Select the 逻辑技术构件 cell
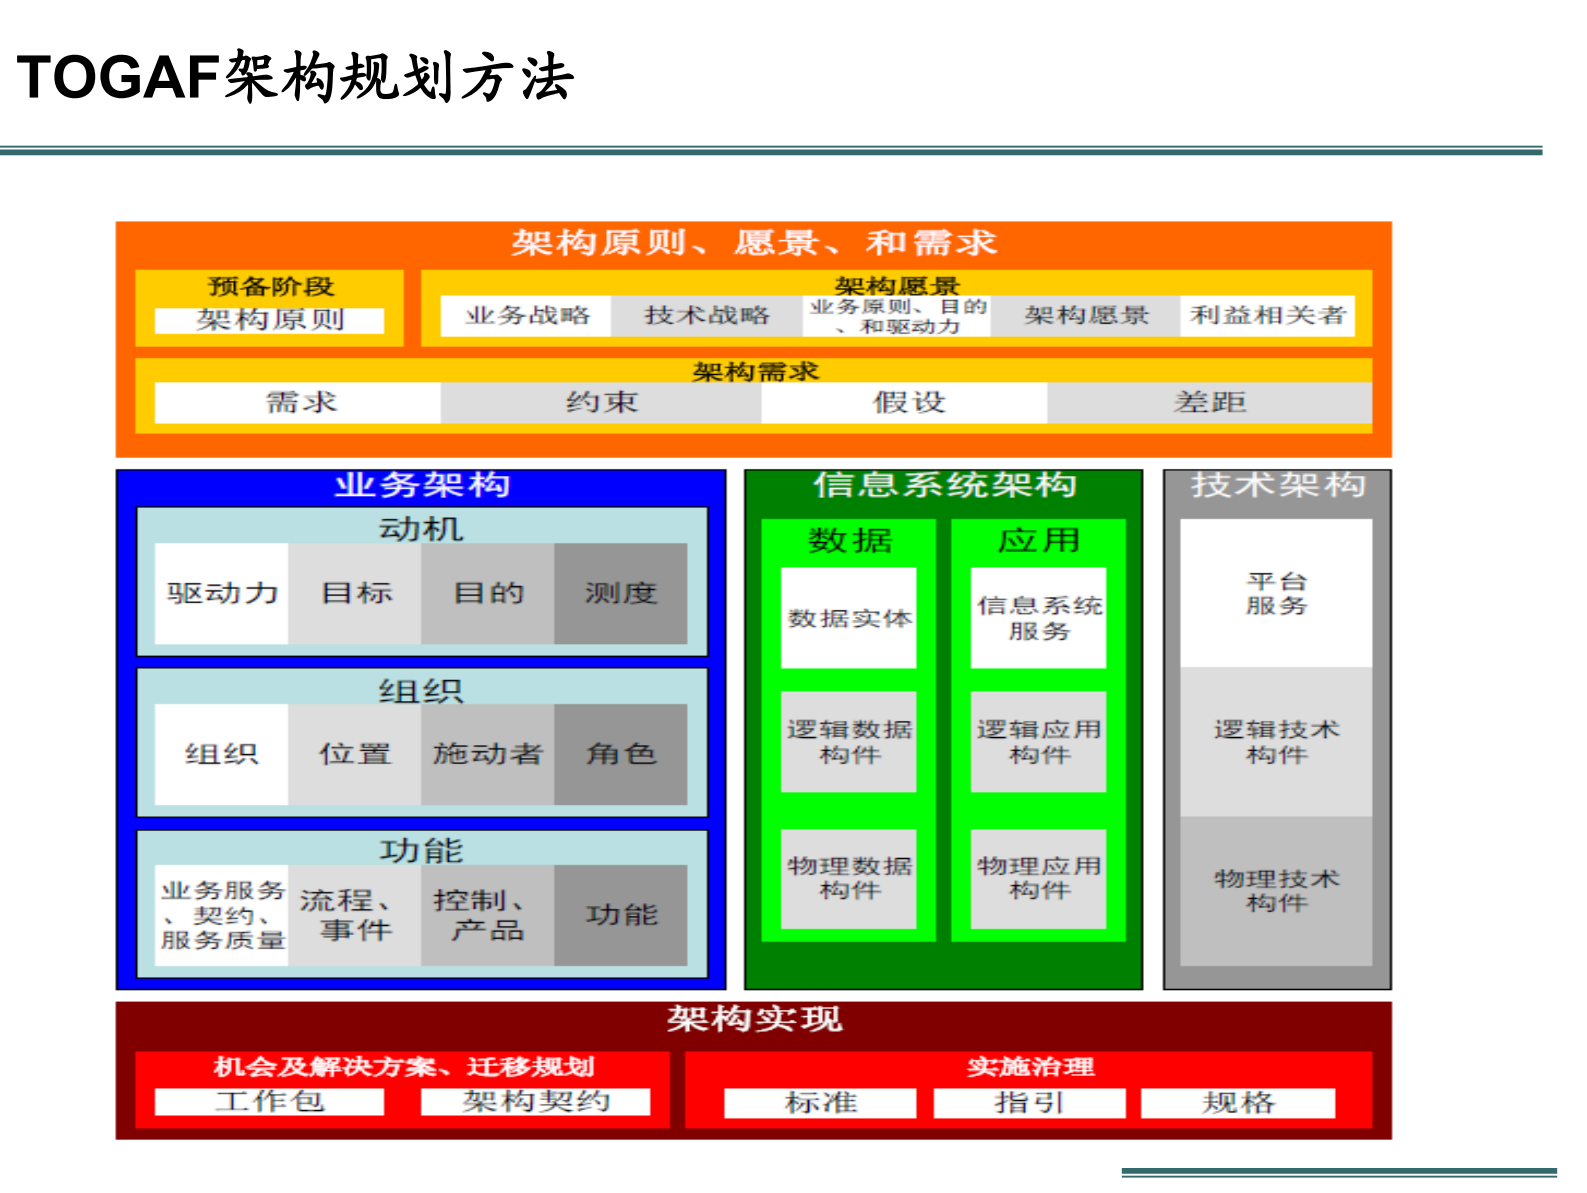 [x=1276, y=742]
